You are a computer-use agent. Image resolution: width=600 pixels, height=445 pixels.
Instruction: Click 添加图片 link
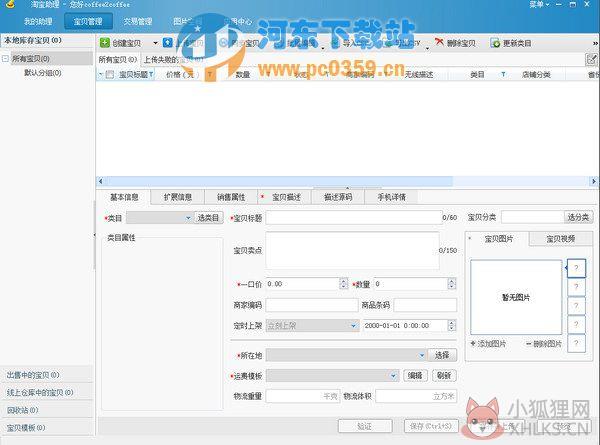coord(488,344)
